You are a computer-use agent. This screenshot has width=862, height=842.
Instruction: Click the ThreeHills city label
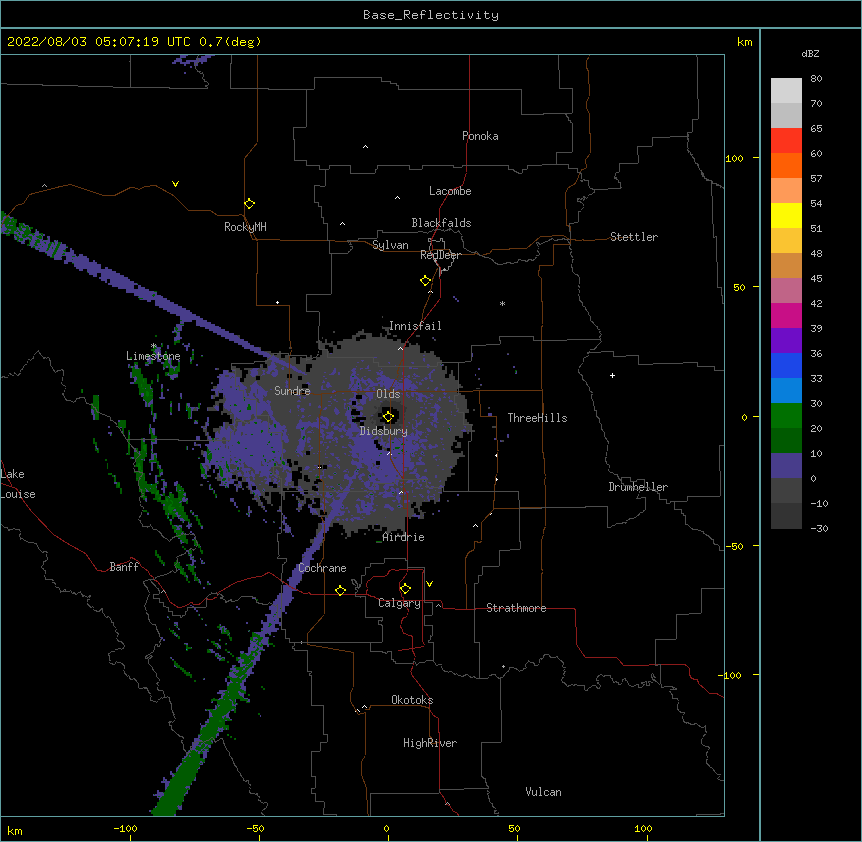click(537, 418)
